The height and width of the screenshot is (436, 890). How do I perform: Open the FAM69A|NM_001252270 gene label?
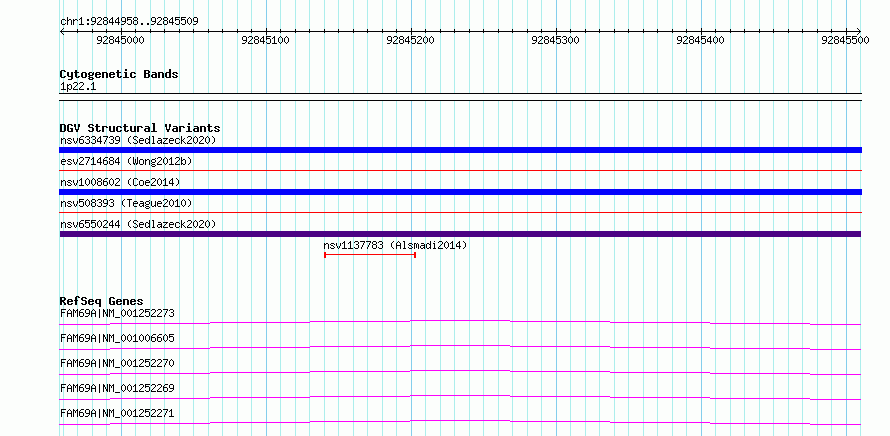(x=117, y=363)
